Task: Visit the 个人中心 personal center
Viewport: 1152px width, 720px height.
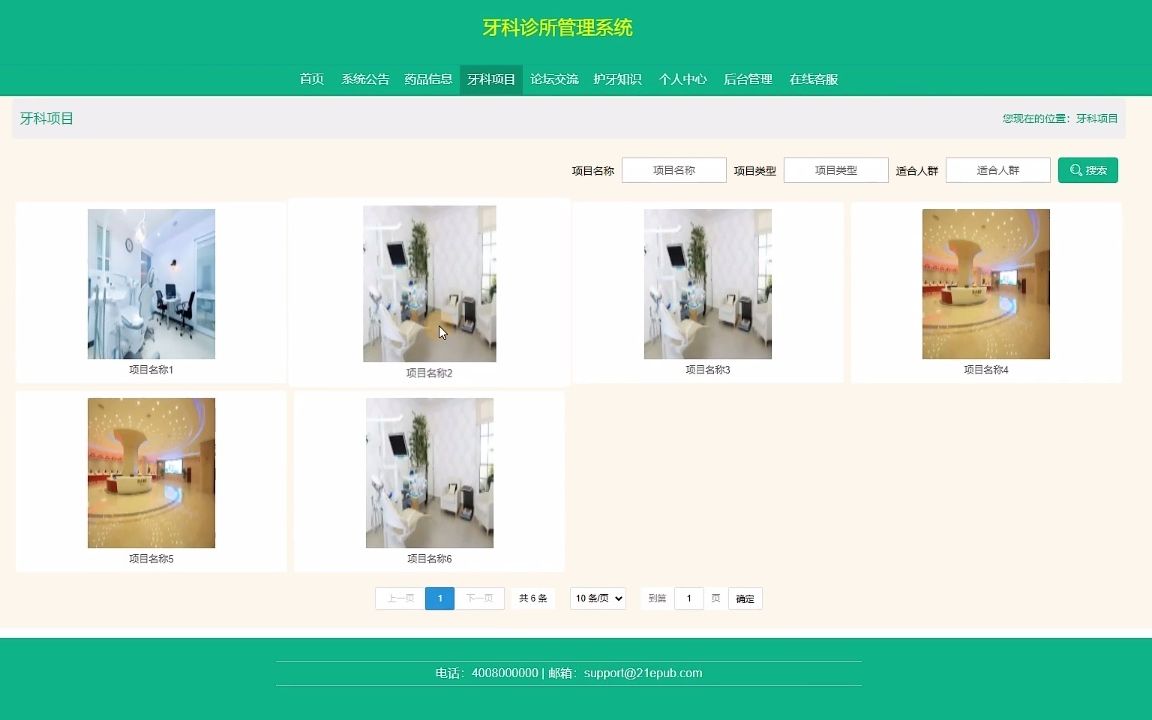Action: 682,79
